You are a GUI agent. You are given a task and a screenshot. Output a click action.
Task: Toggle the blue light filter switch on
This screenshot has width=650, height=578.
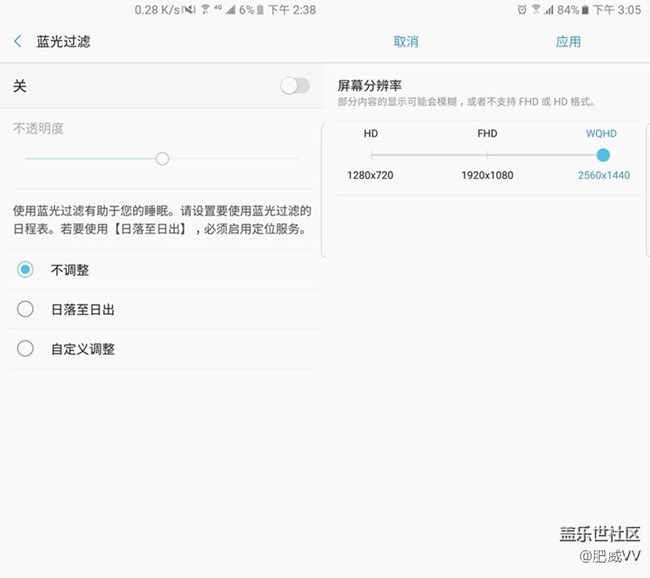click(294, 86)
